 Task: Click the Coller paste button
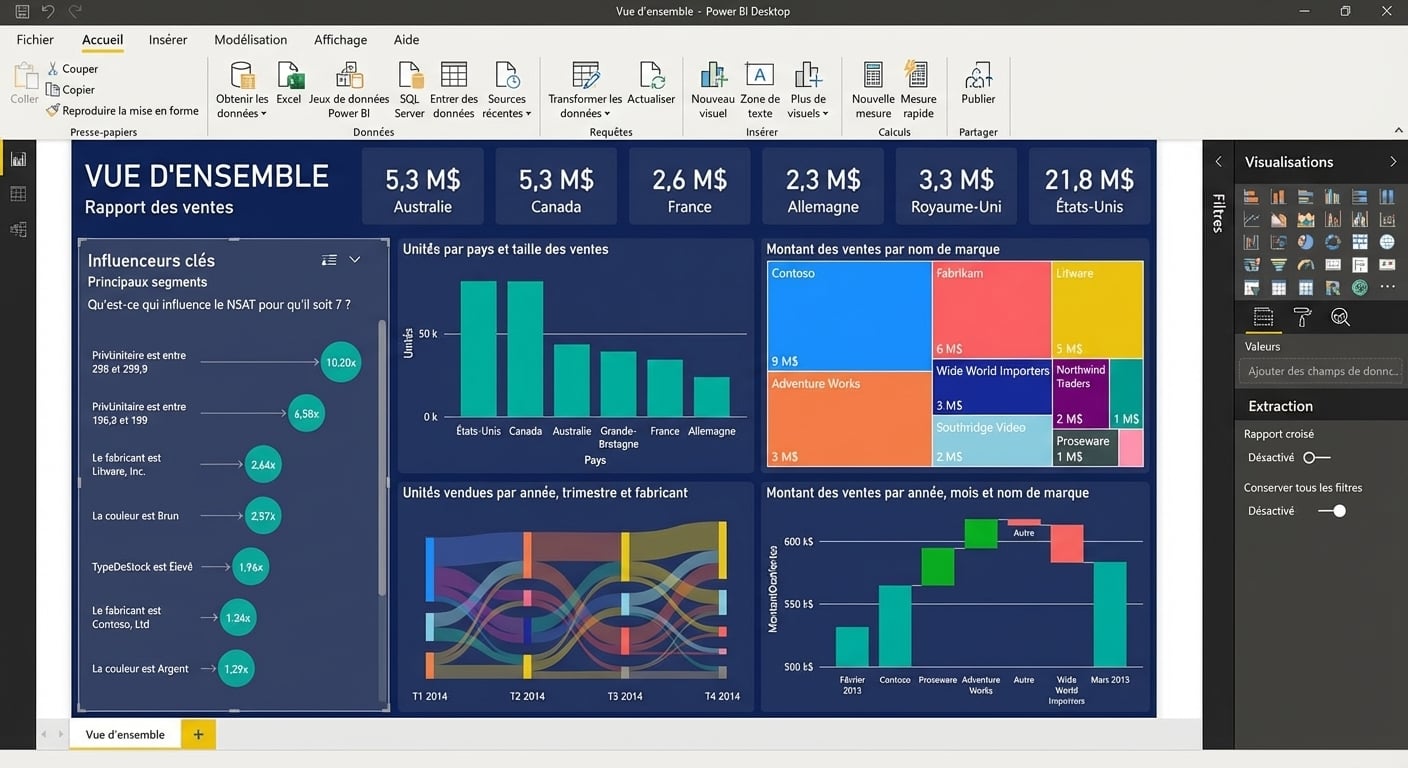pyautogui.click(x=24, y=83)
